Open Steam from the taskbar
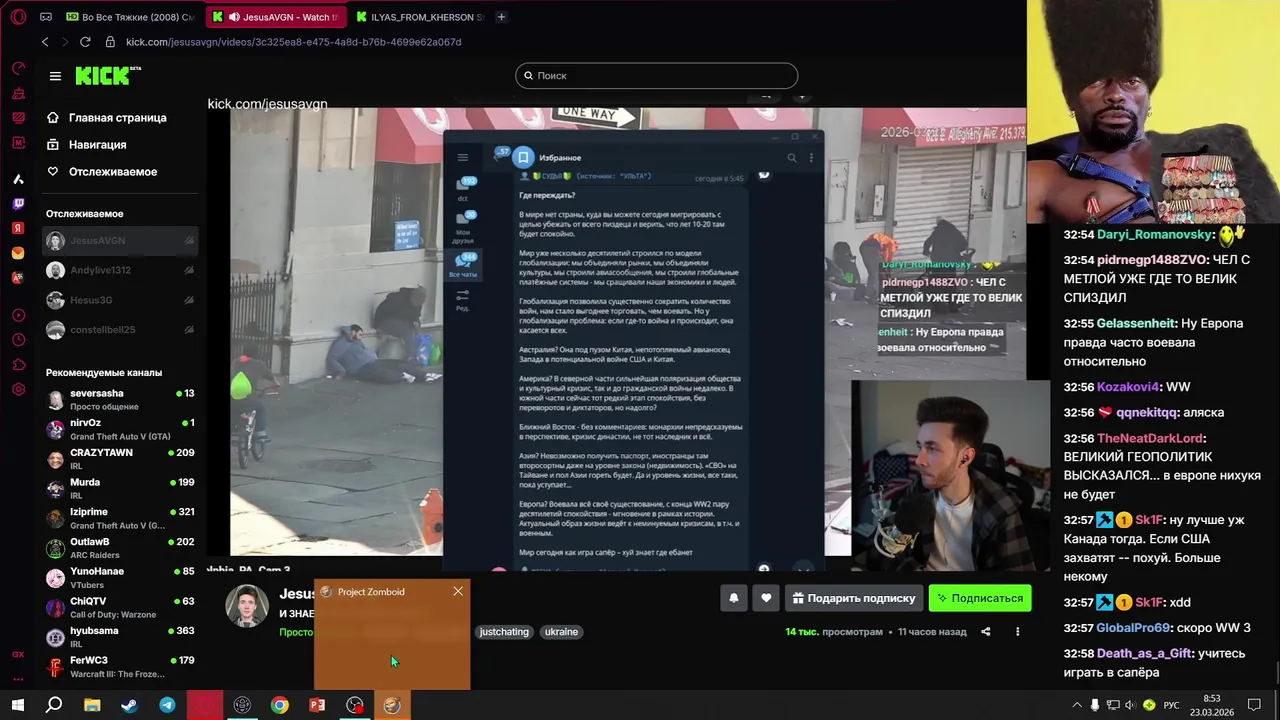1280x720 pixels. (x=129, y=705)
